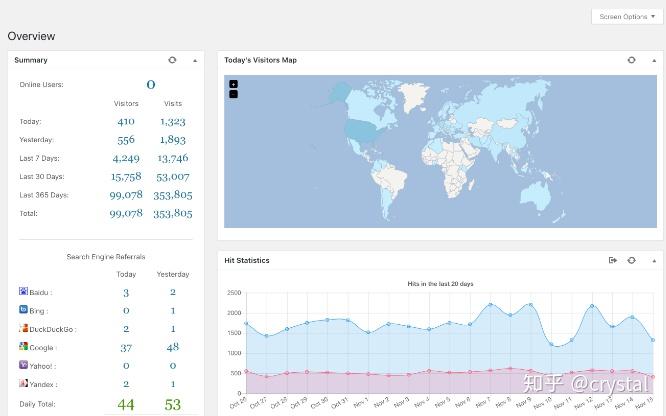This screenshot has width=666, height=416.
Task: Open Online Users count link
Action: click(151, 84)
